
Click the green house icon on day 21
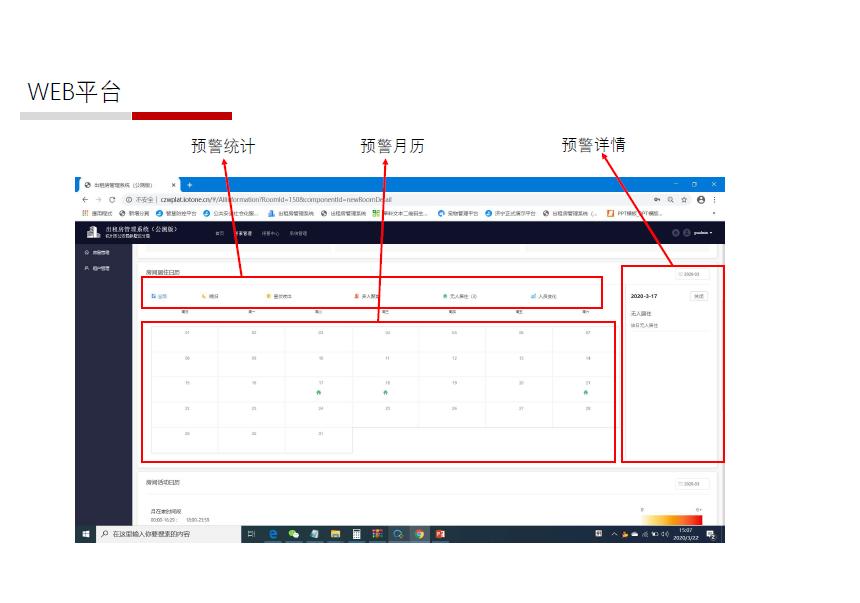tap(586, 392)
